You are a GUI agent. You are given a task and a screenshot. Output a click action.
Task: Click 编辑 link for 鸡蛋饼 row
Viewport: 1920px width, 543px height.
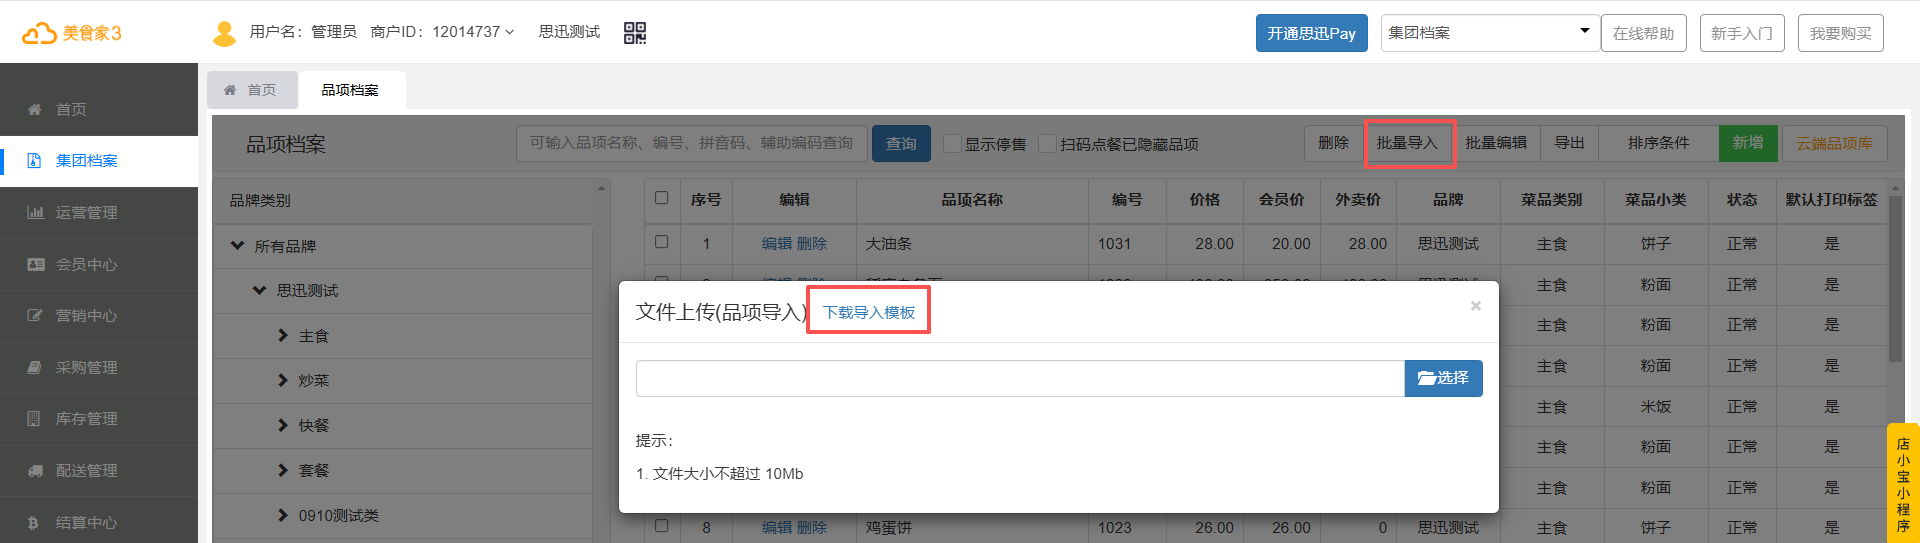coord(777,527)
